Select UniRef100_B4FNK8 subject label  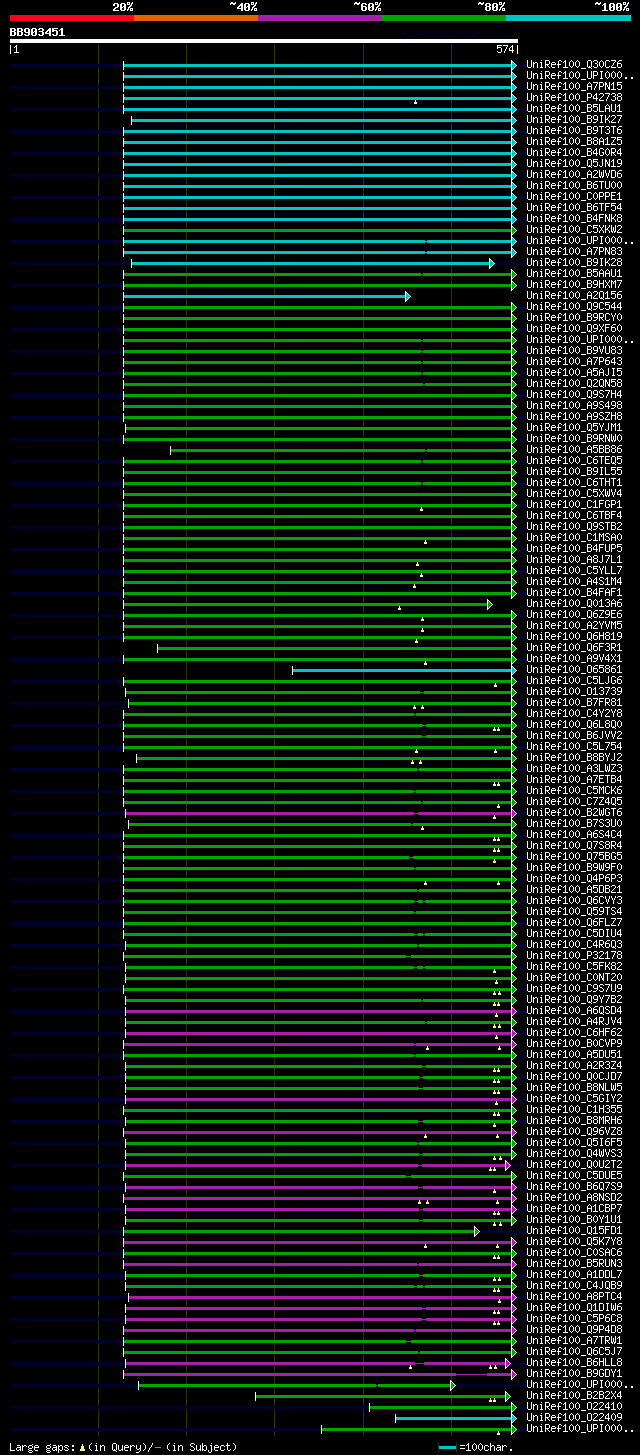point(574,218)
